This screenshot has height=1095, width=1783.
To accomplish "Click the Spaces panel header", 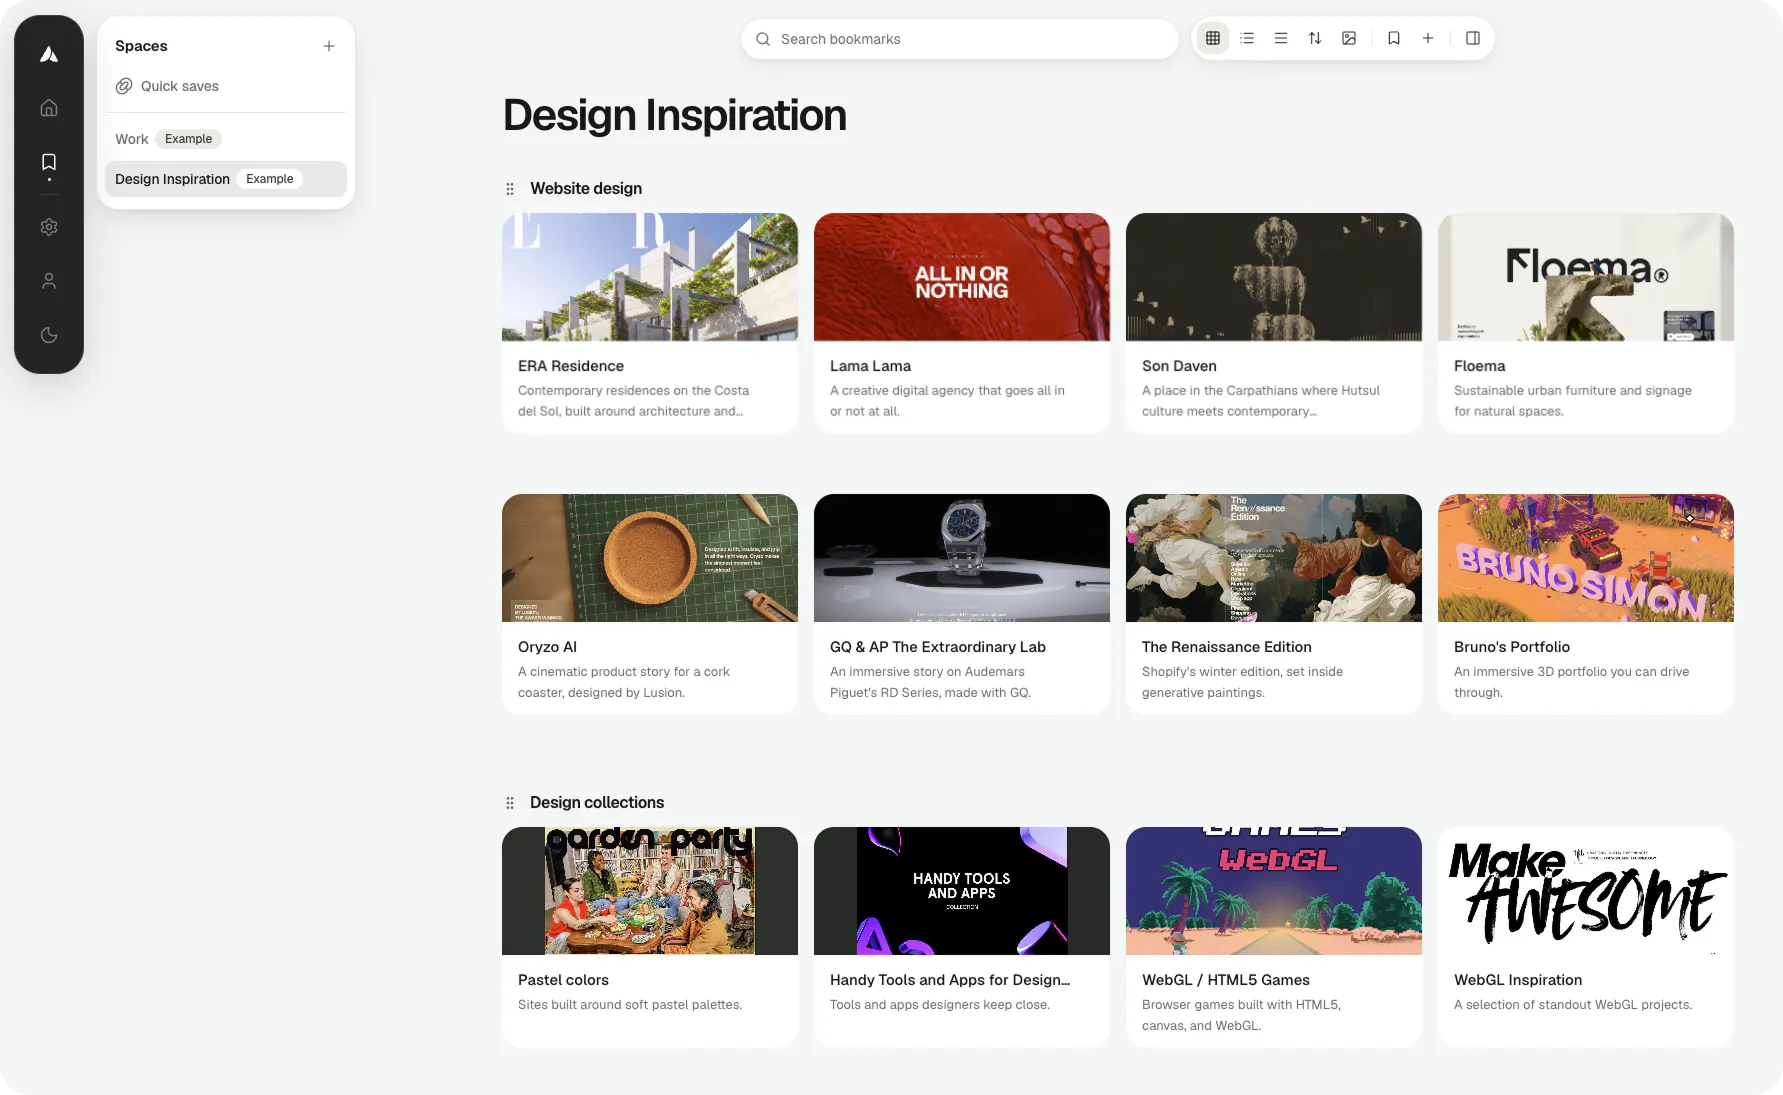I will coord(141,46).
